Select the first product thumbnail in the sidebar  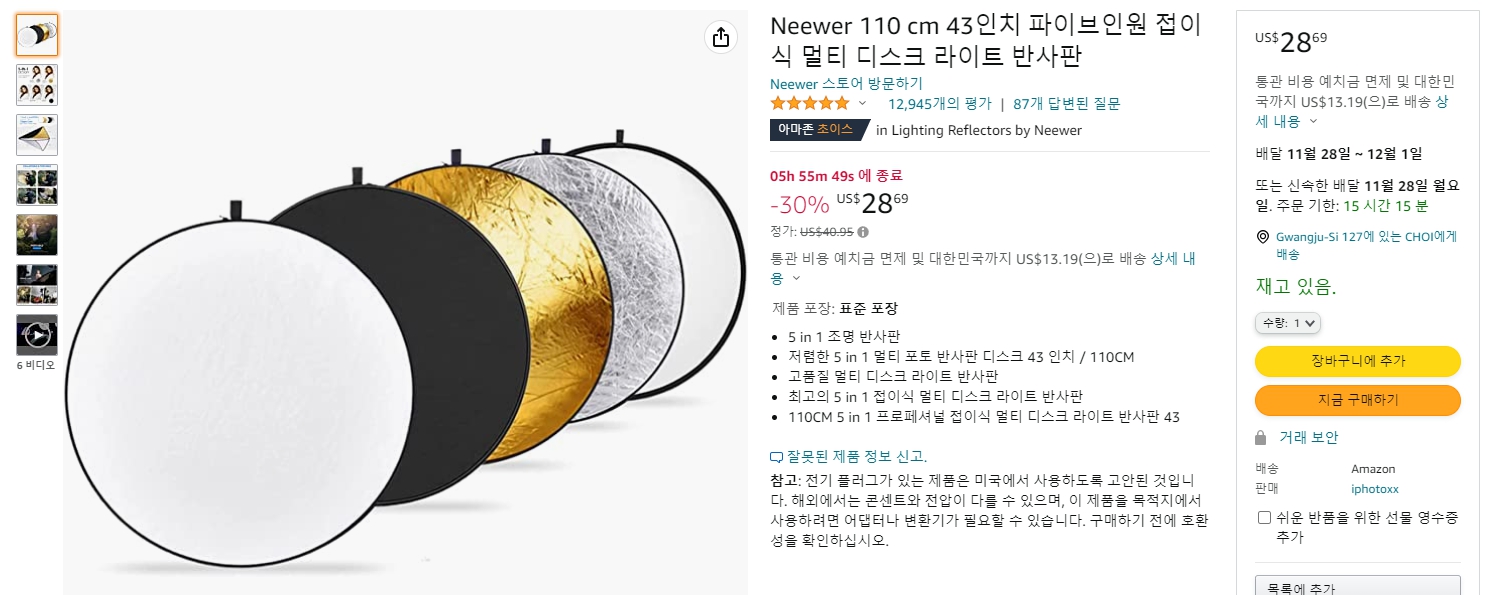pyautogui.click(x=36, y=33)
